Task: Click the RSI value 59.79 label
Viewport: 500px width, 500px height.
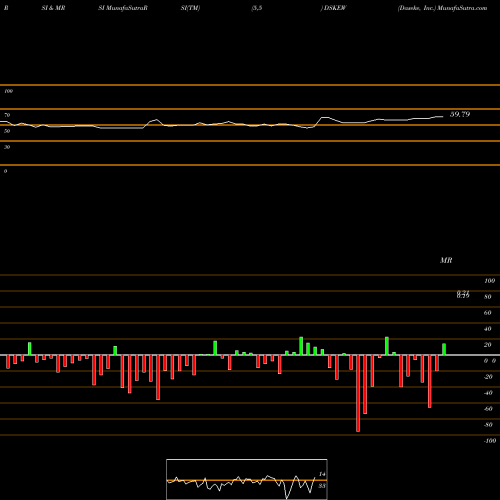Action: click(460, 114)
